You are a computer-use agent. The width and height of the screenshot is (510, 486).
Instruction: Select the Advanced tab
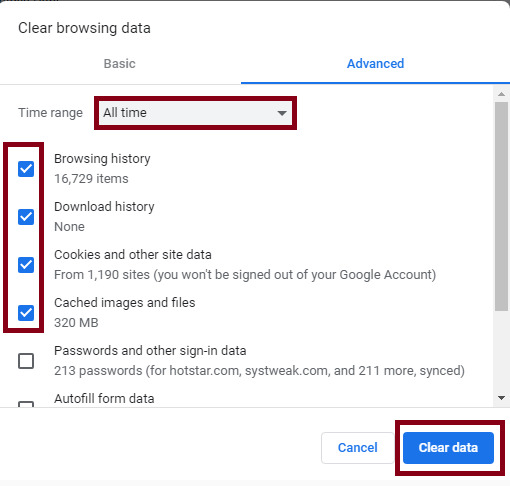click(375, 63)
